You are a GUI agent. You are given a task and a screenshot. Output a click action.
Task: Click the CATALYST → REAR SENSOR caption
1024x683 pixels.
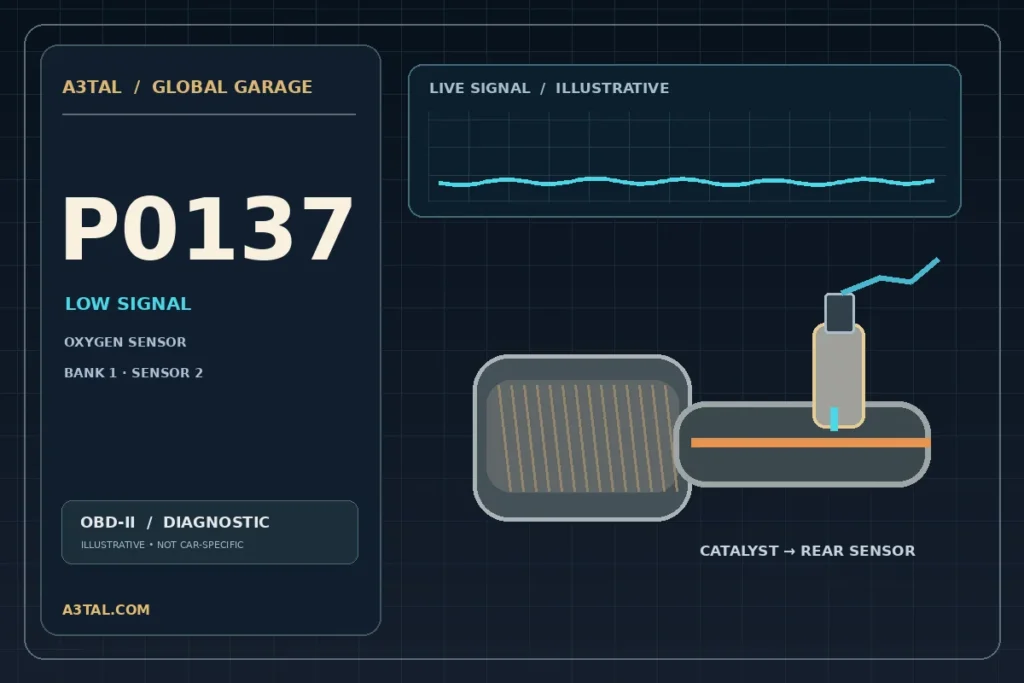(807, 550)
